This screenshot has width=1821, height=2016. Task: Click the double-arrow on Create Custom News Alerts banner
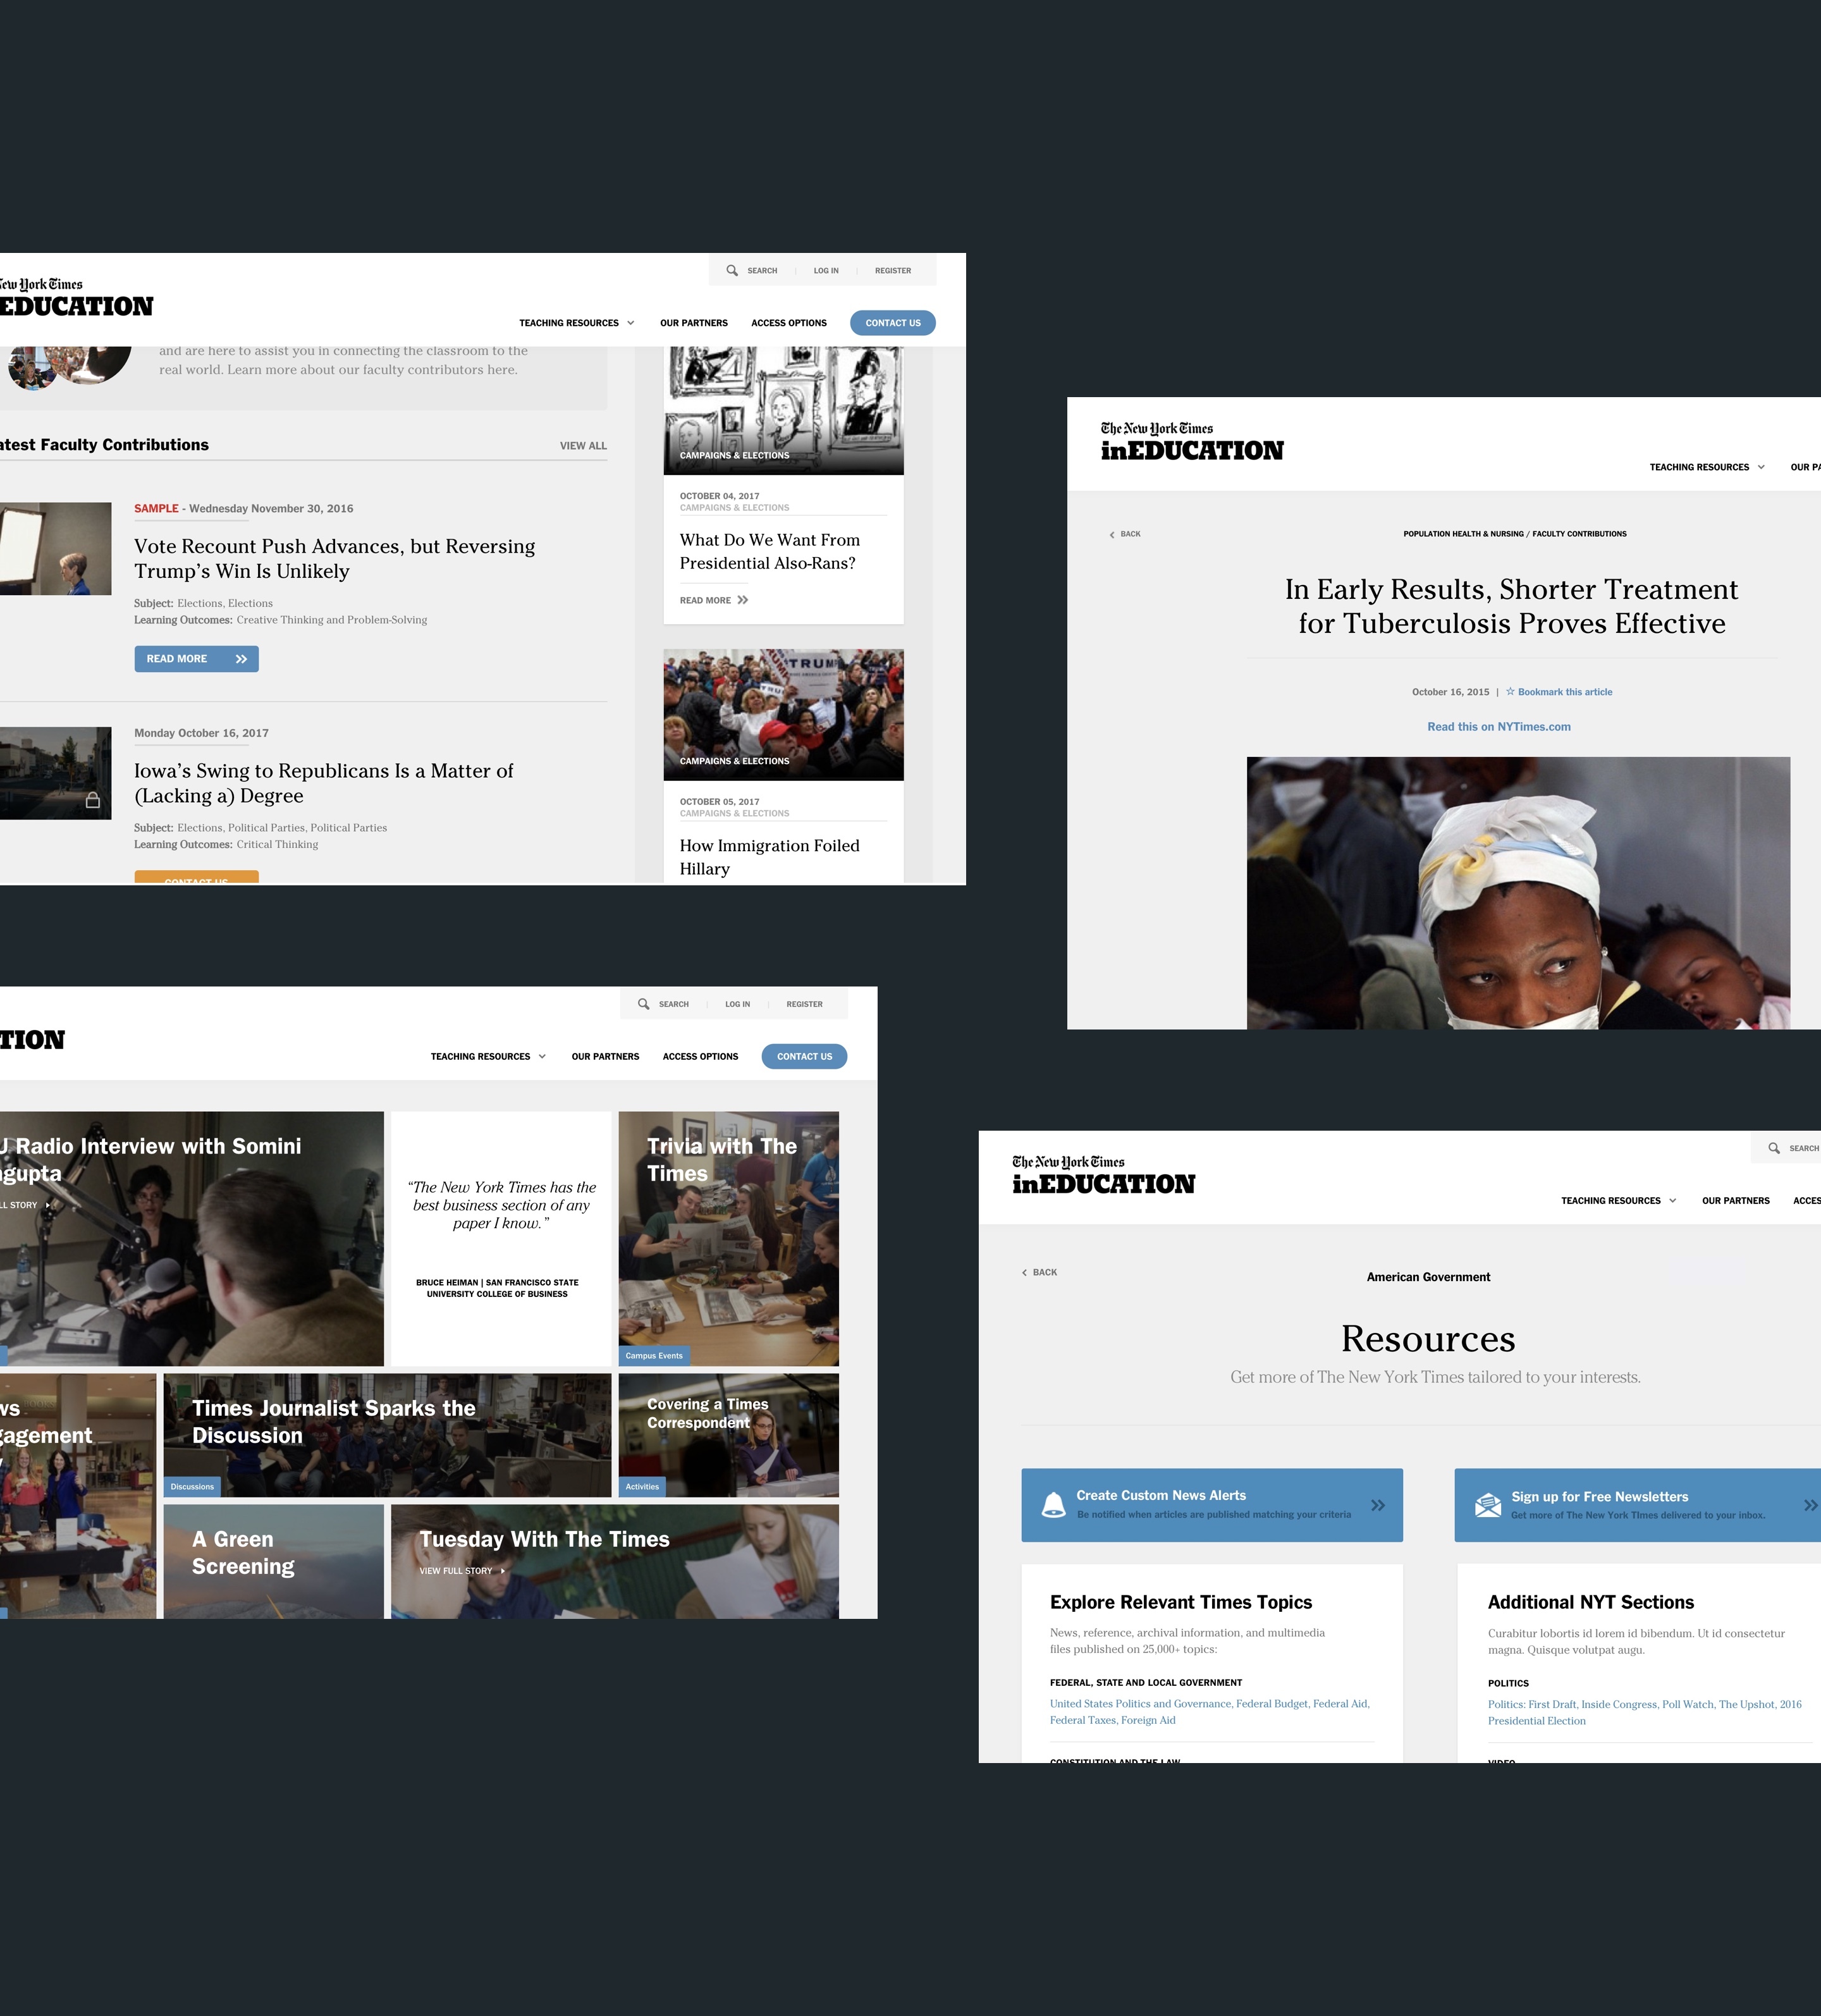[x=1378, y=1505]
